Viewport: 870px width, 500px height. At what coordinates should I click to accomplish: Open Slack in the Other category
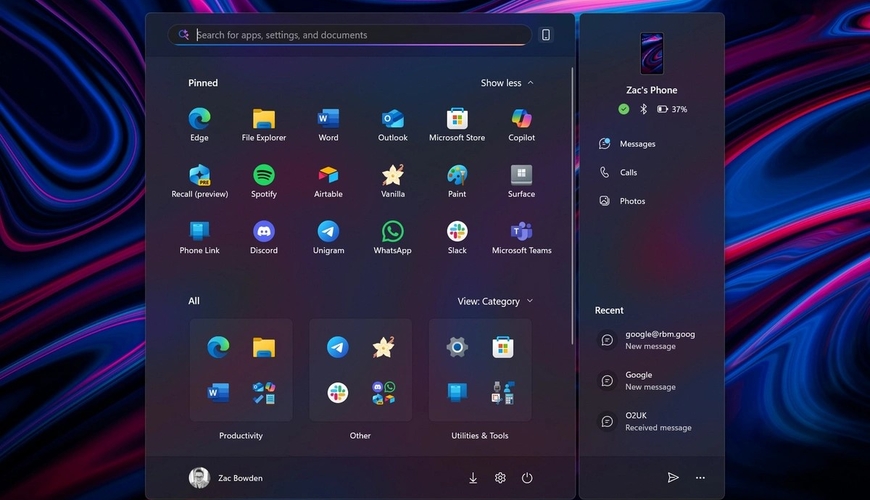337,392
